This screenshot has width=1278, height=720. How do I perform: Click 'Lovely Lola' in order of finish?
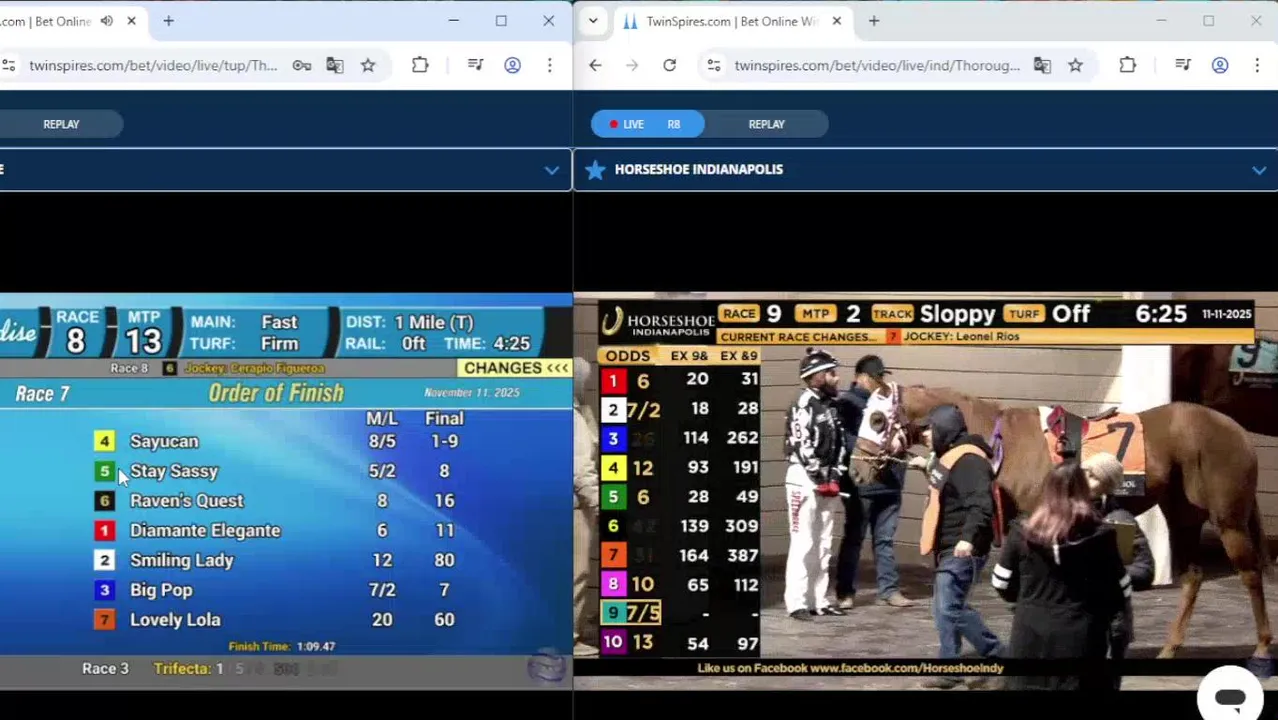[175, 620]
